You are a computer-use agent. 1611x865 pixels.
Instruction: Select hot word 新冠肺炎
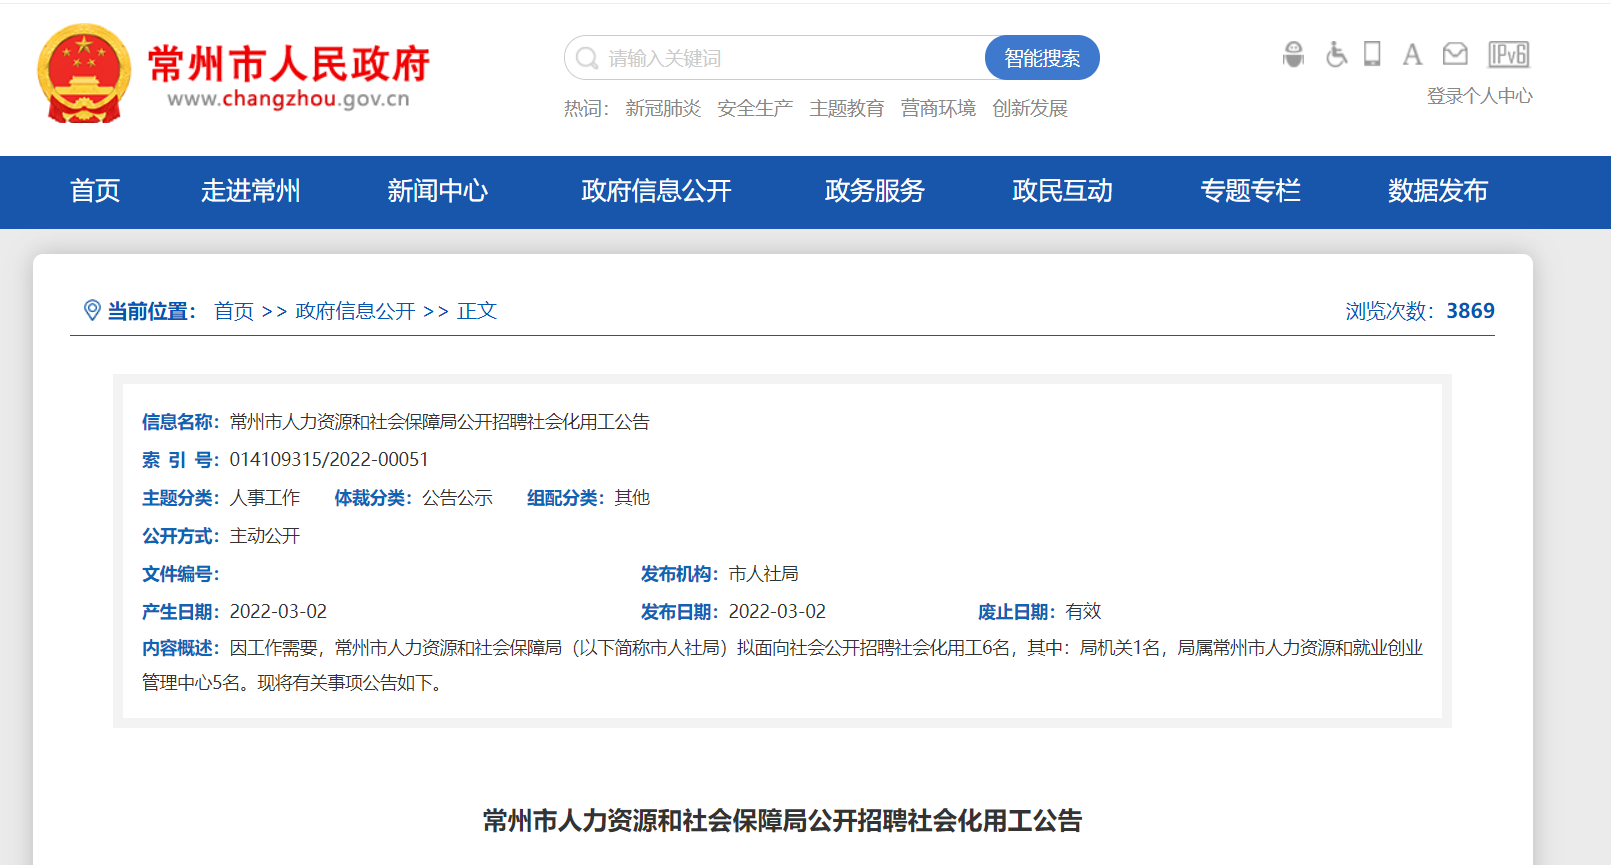(662, 108)
